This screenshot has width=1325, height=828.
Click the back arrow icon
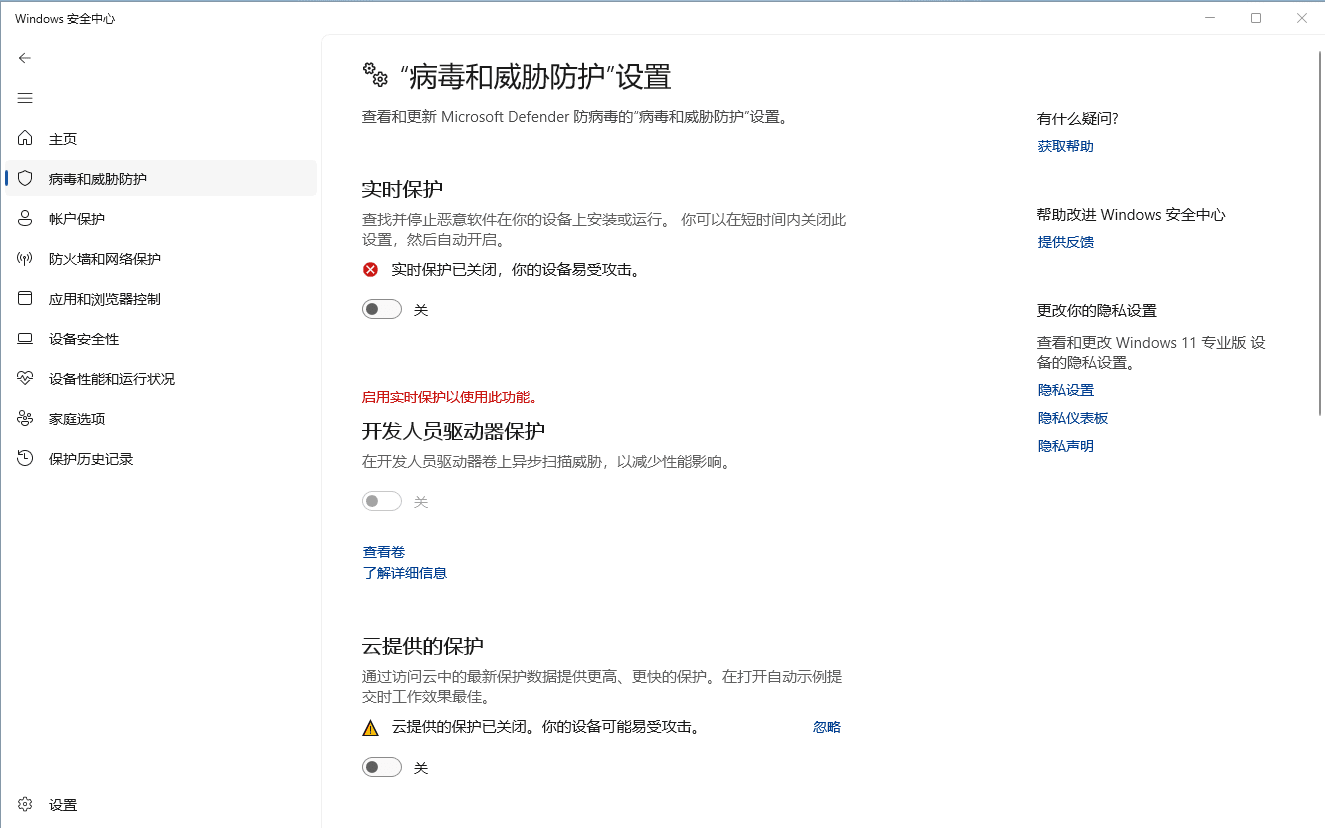click(x=25, y=58)
